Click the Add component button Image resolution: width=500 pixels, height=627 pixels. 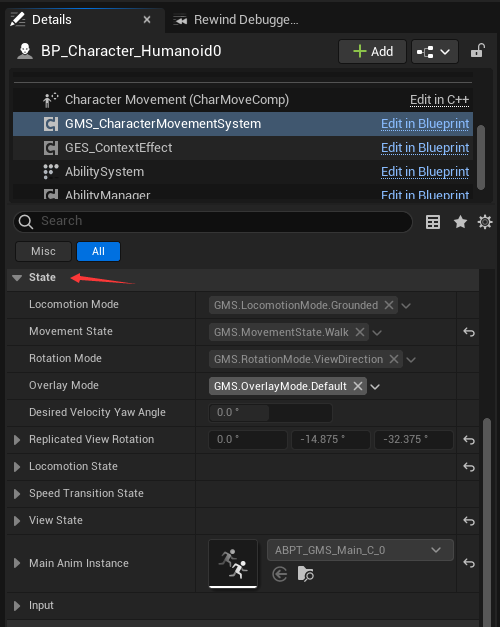[x=372, y=52]
